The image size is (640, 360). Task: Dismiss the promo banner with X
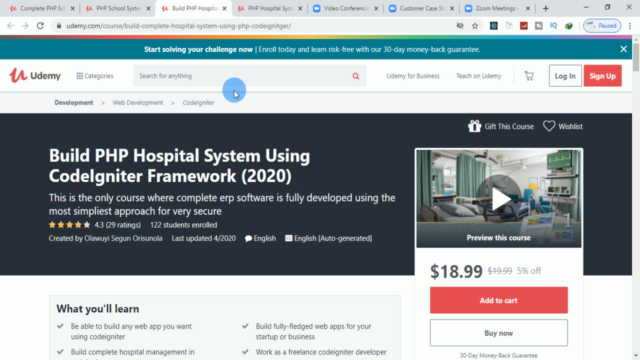coord(623,49)
